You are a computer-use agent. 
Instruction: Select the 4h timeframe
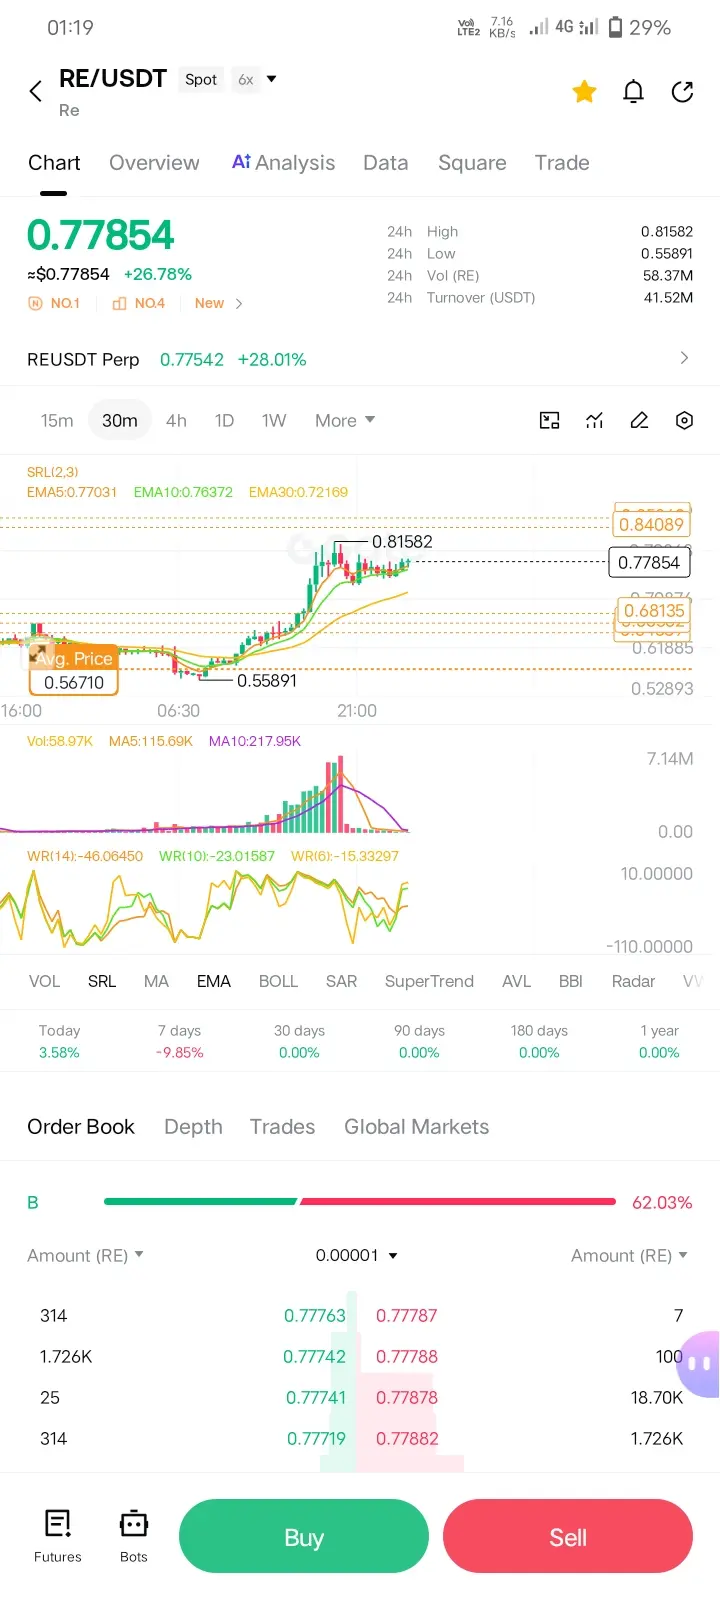click(x=176, y=421)
